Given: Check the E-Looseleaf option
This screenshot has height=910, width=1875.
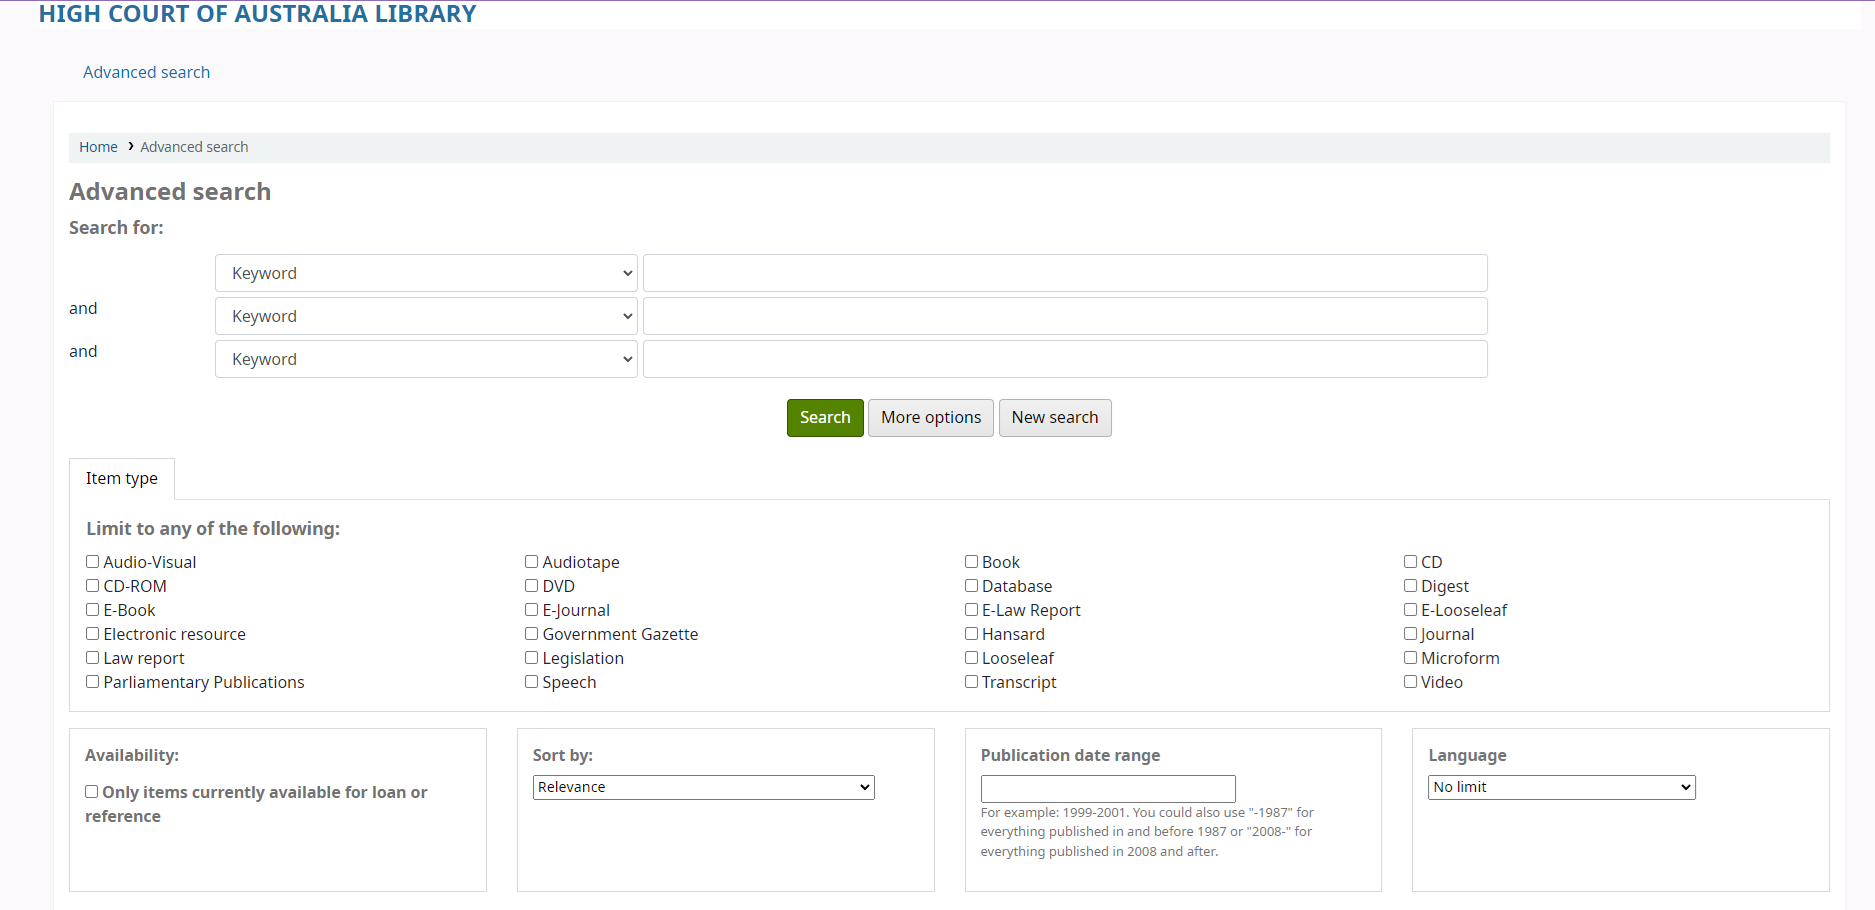Looking at the screenshot, I should (1410, 610).
